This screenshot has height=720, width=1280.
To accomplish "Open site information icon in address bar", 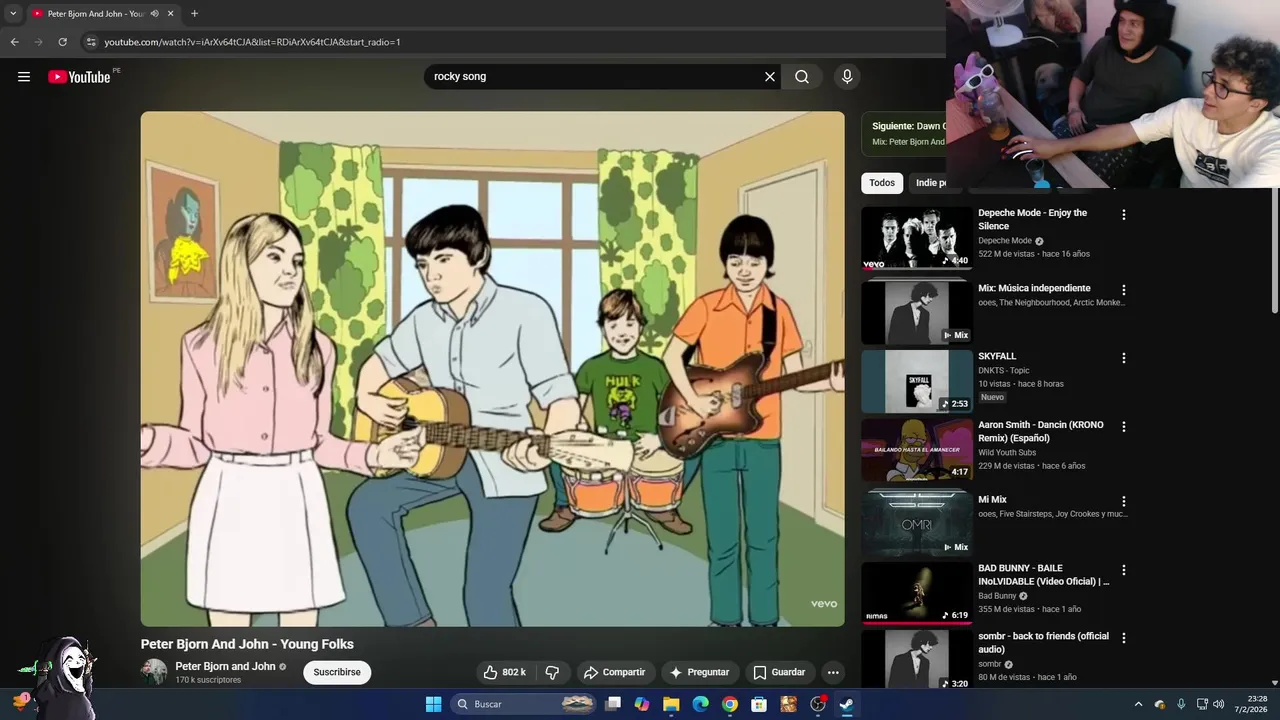I will click(91, 42).
